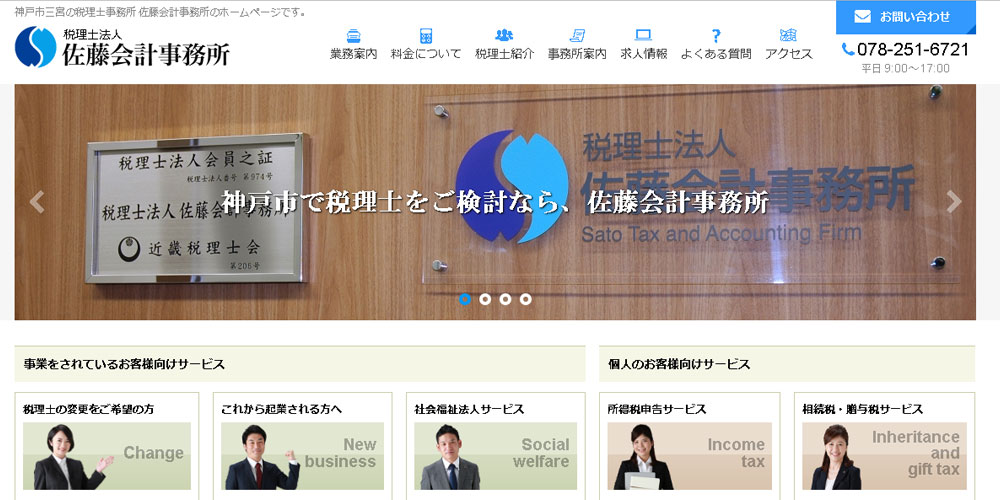Click the 税理士紹介 people icon
1000x500 pixels.
[504, 35]
